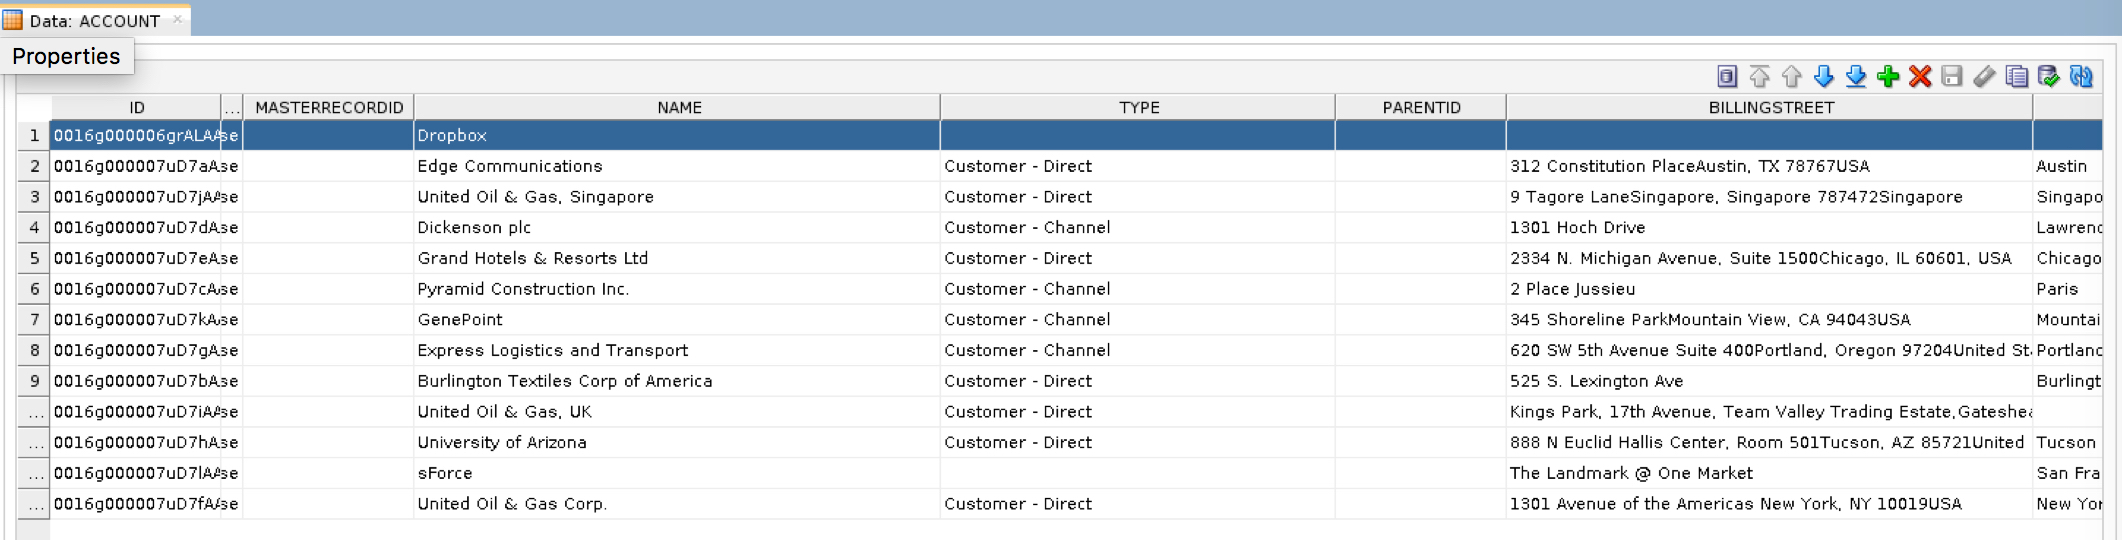The width and height of the screenshot is (2122, 540).
Task: Open the database record view icon
Action: [1727, 77]
